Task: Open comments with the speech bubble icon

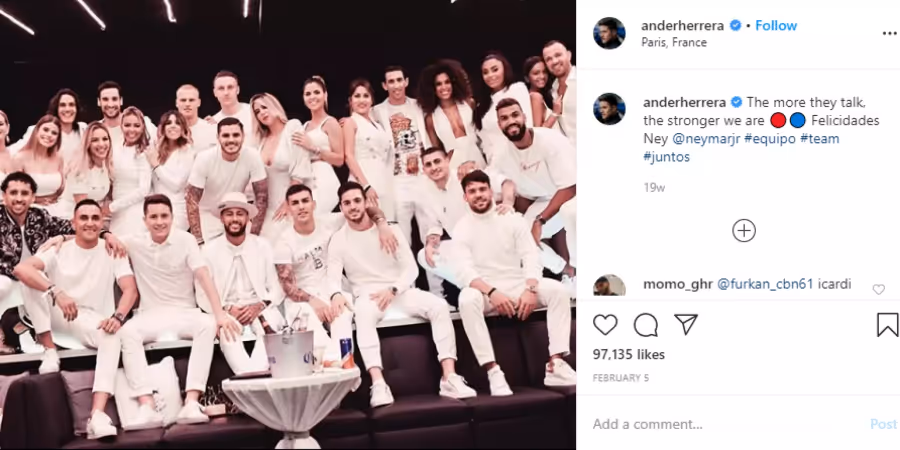Action: (x=646, y=325)
